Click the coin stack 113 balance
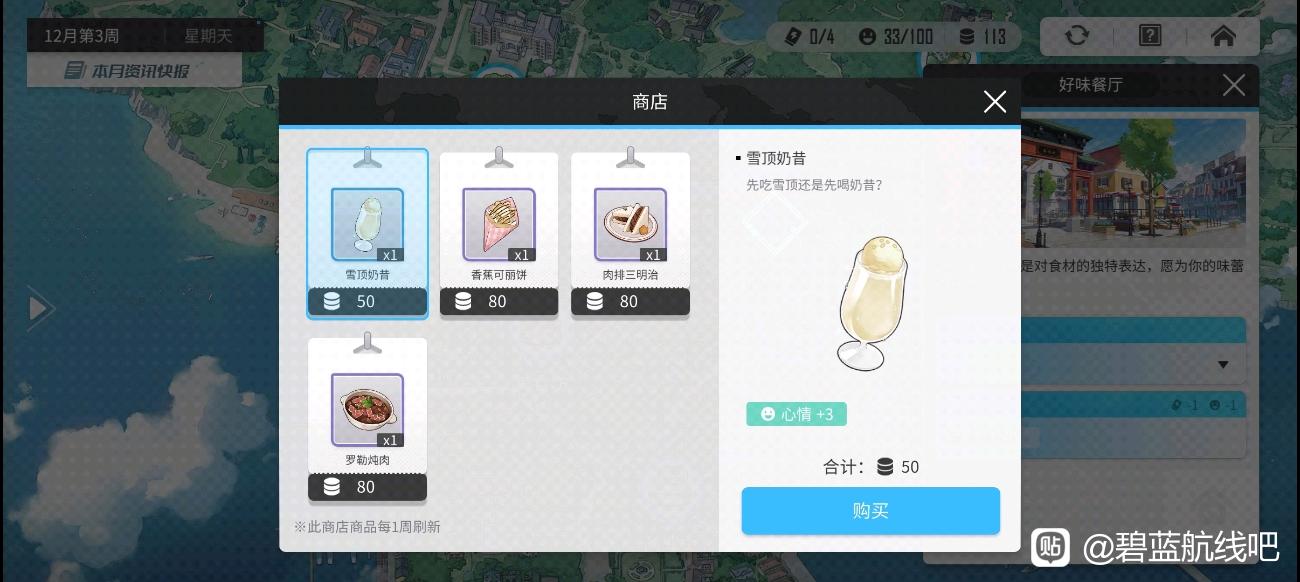This screenshot has height=582, width=1300. tap(982, 37)
